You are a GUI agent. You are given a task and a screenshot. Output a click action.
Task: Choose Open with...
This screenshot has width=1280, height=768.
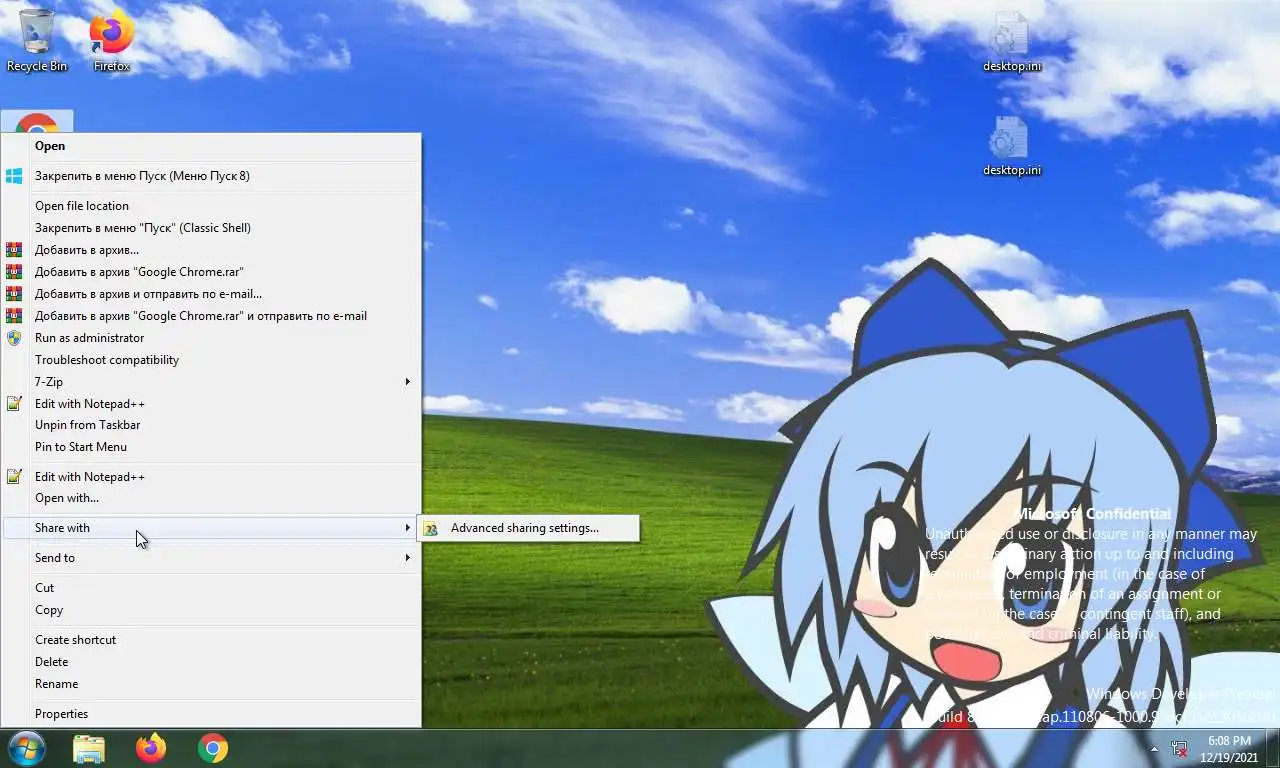[x=212, y=498]
